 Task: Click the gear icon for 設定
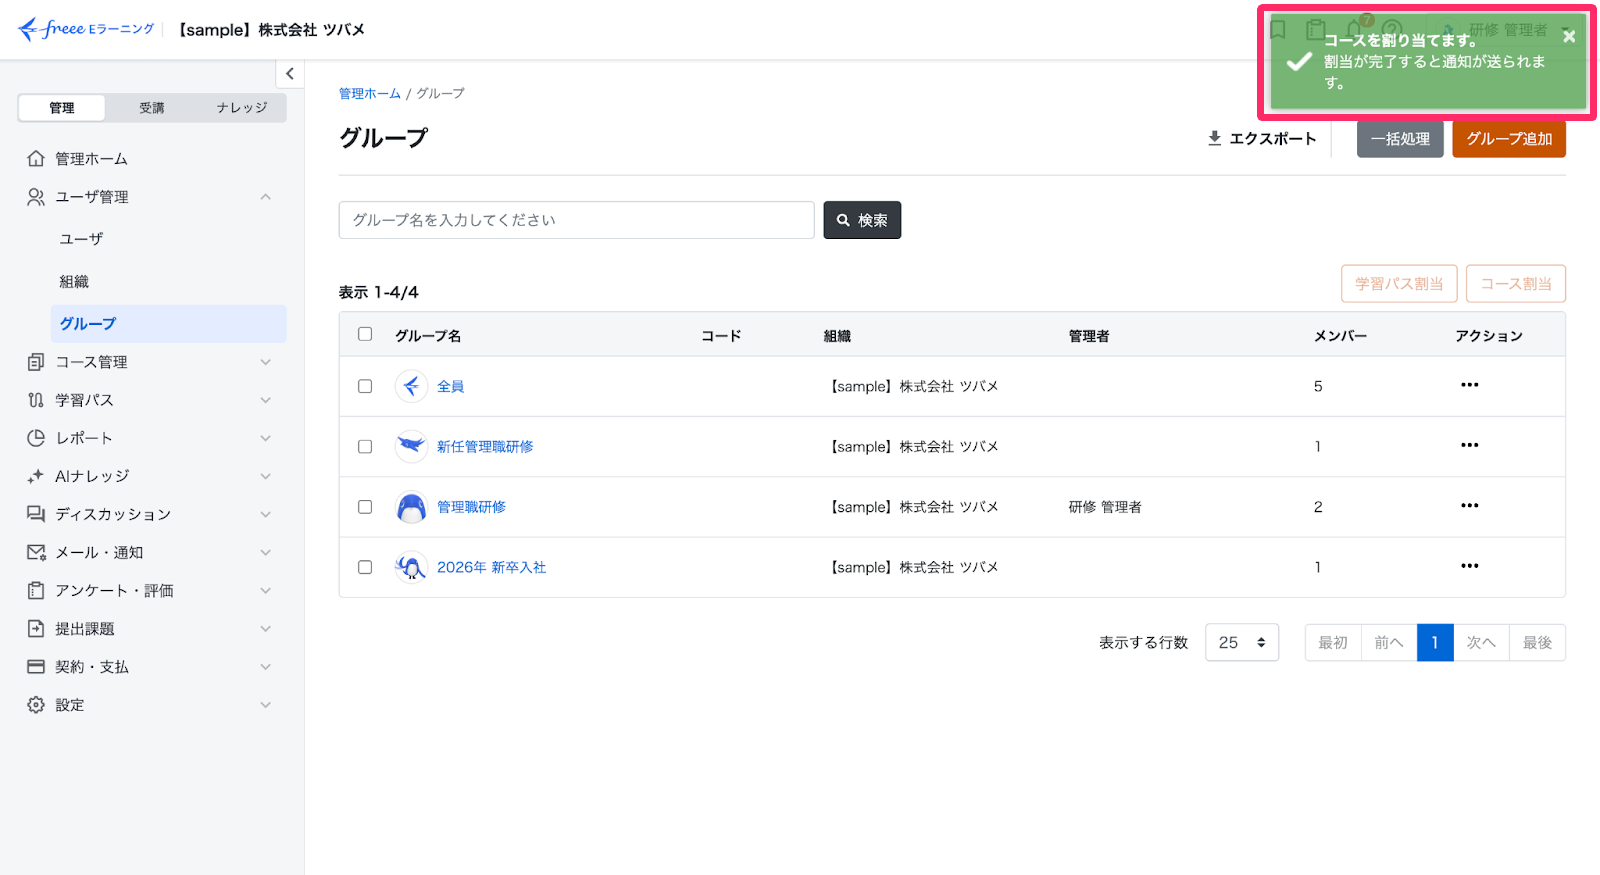pos(36,705)
